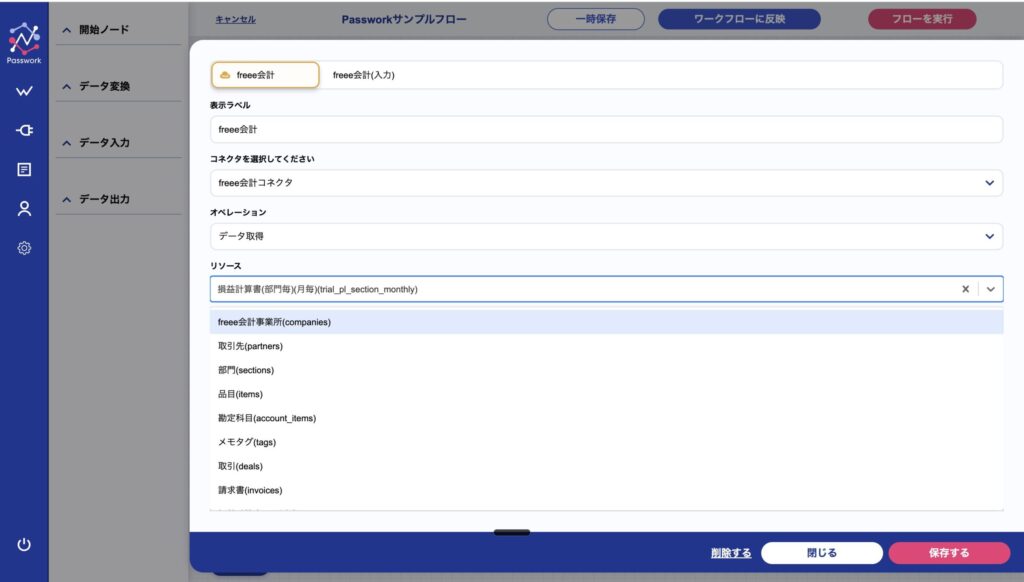Select 取引先(partners) from resource list
Screen dimensions: 1024x582
click(251, 346)
